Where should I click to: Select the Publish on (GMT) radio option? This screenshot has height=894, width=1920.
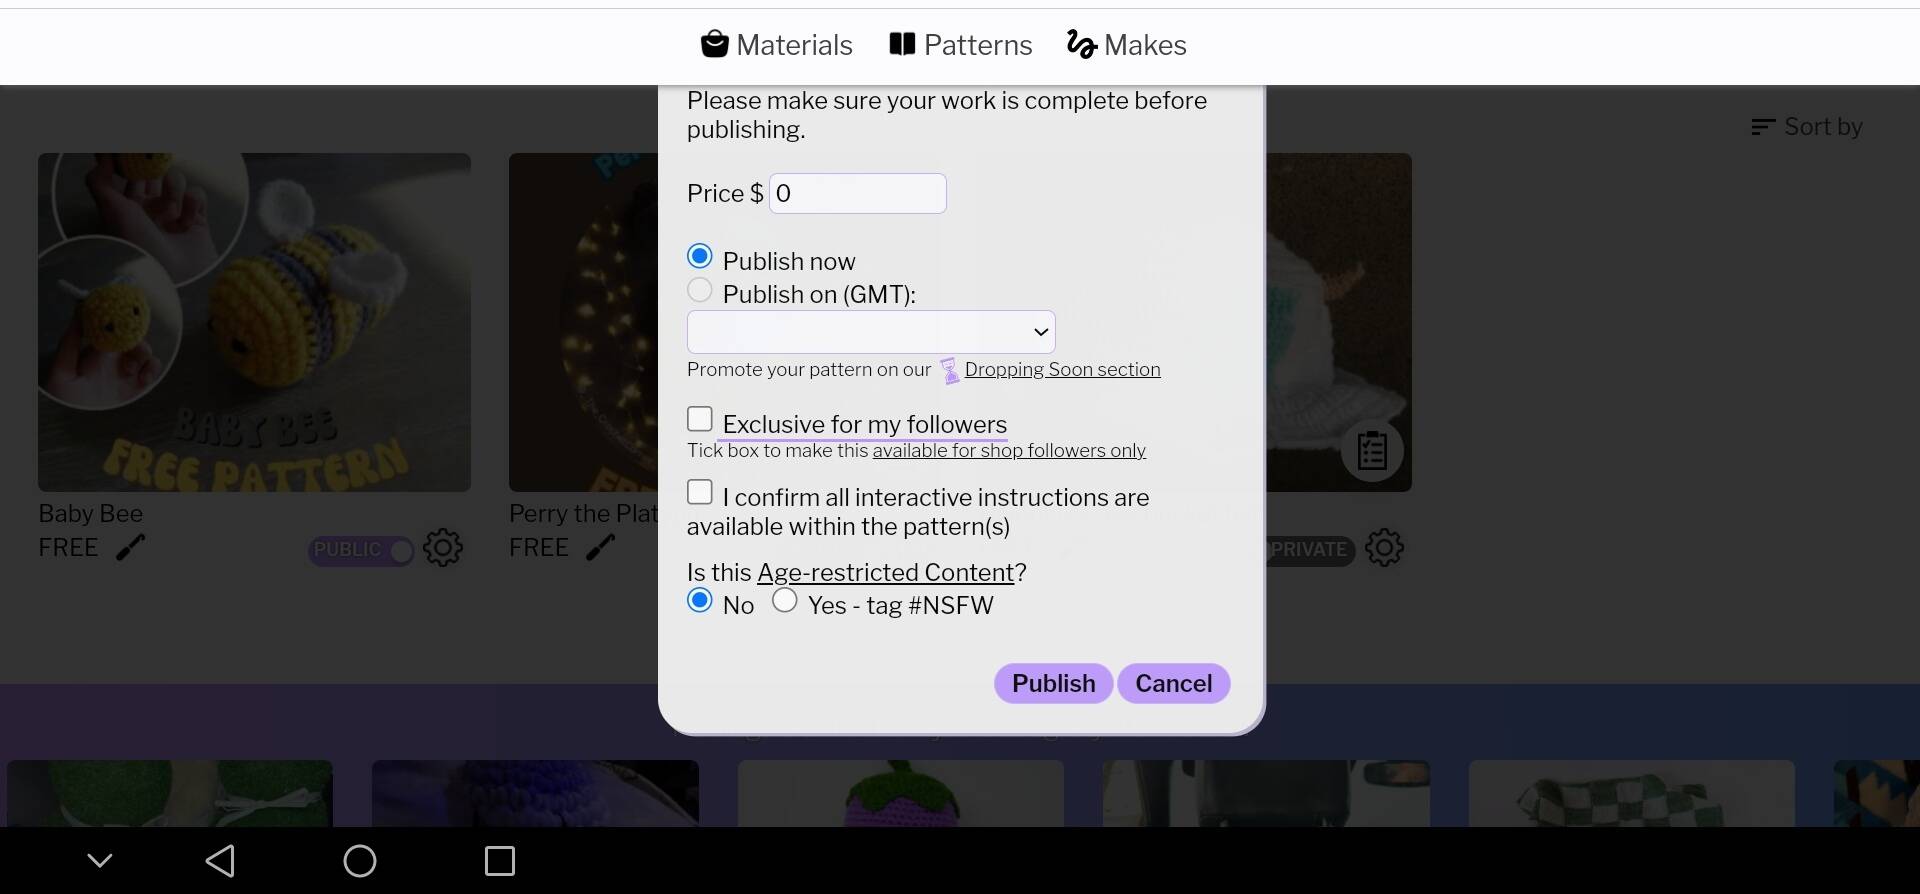click(x=700, y=290)
